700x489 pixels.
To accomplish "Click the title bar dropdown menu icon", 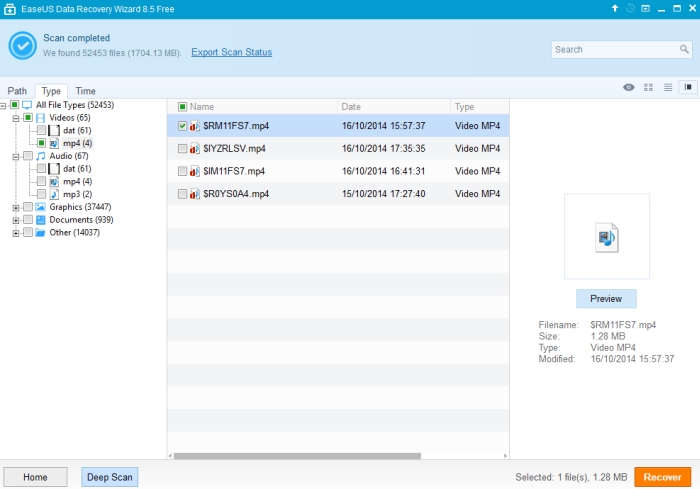I will [x=646, y=8].
